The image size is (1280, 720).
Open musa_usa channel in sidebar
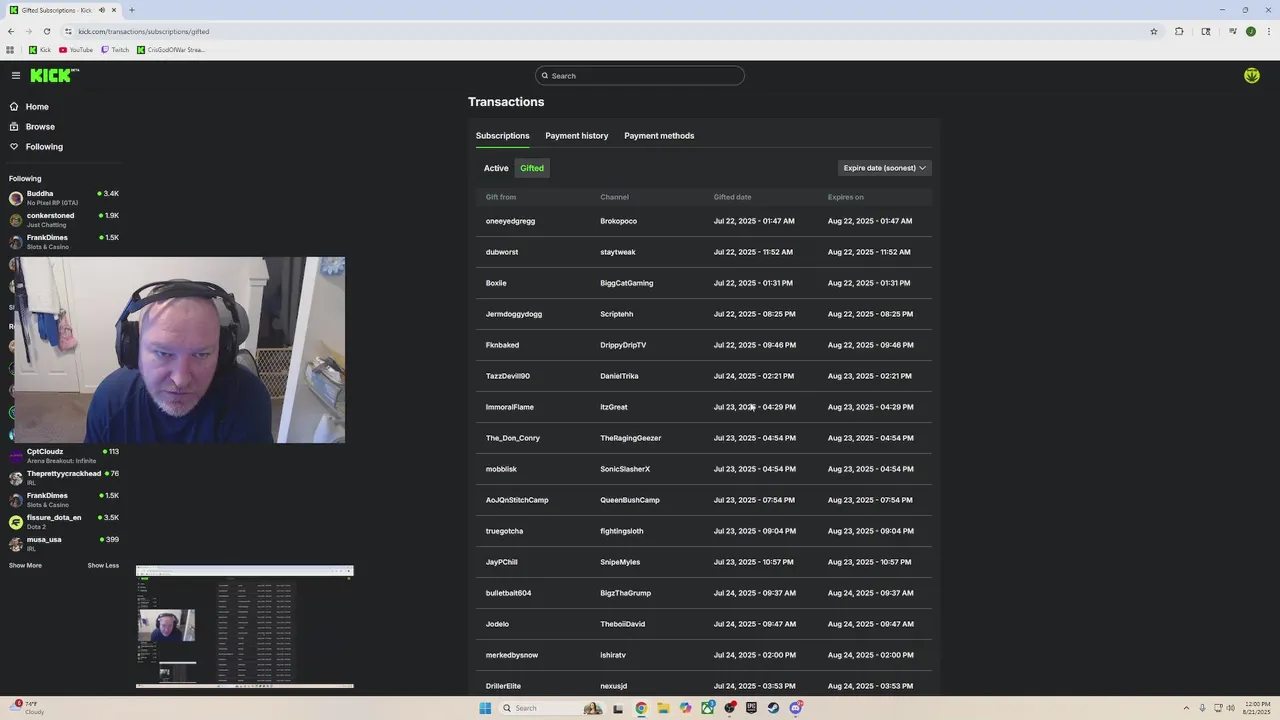pyautogui.click(x=64, y=544)
